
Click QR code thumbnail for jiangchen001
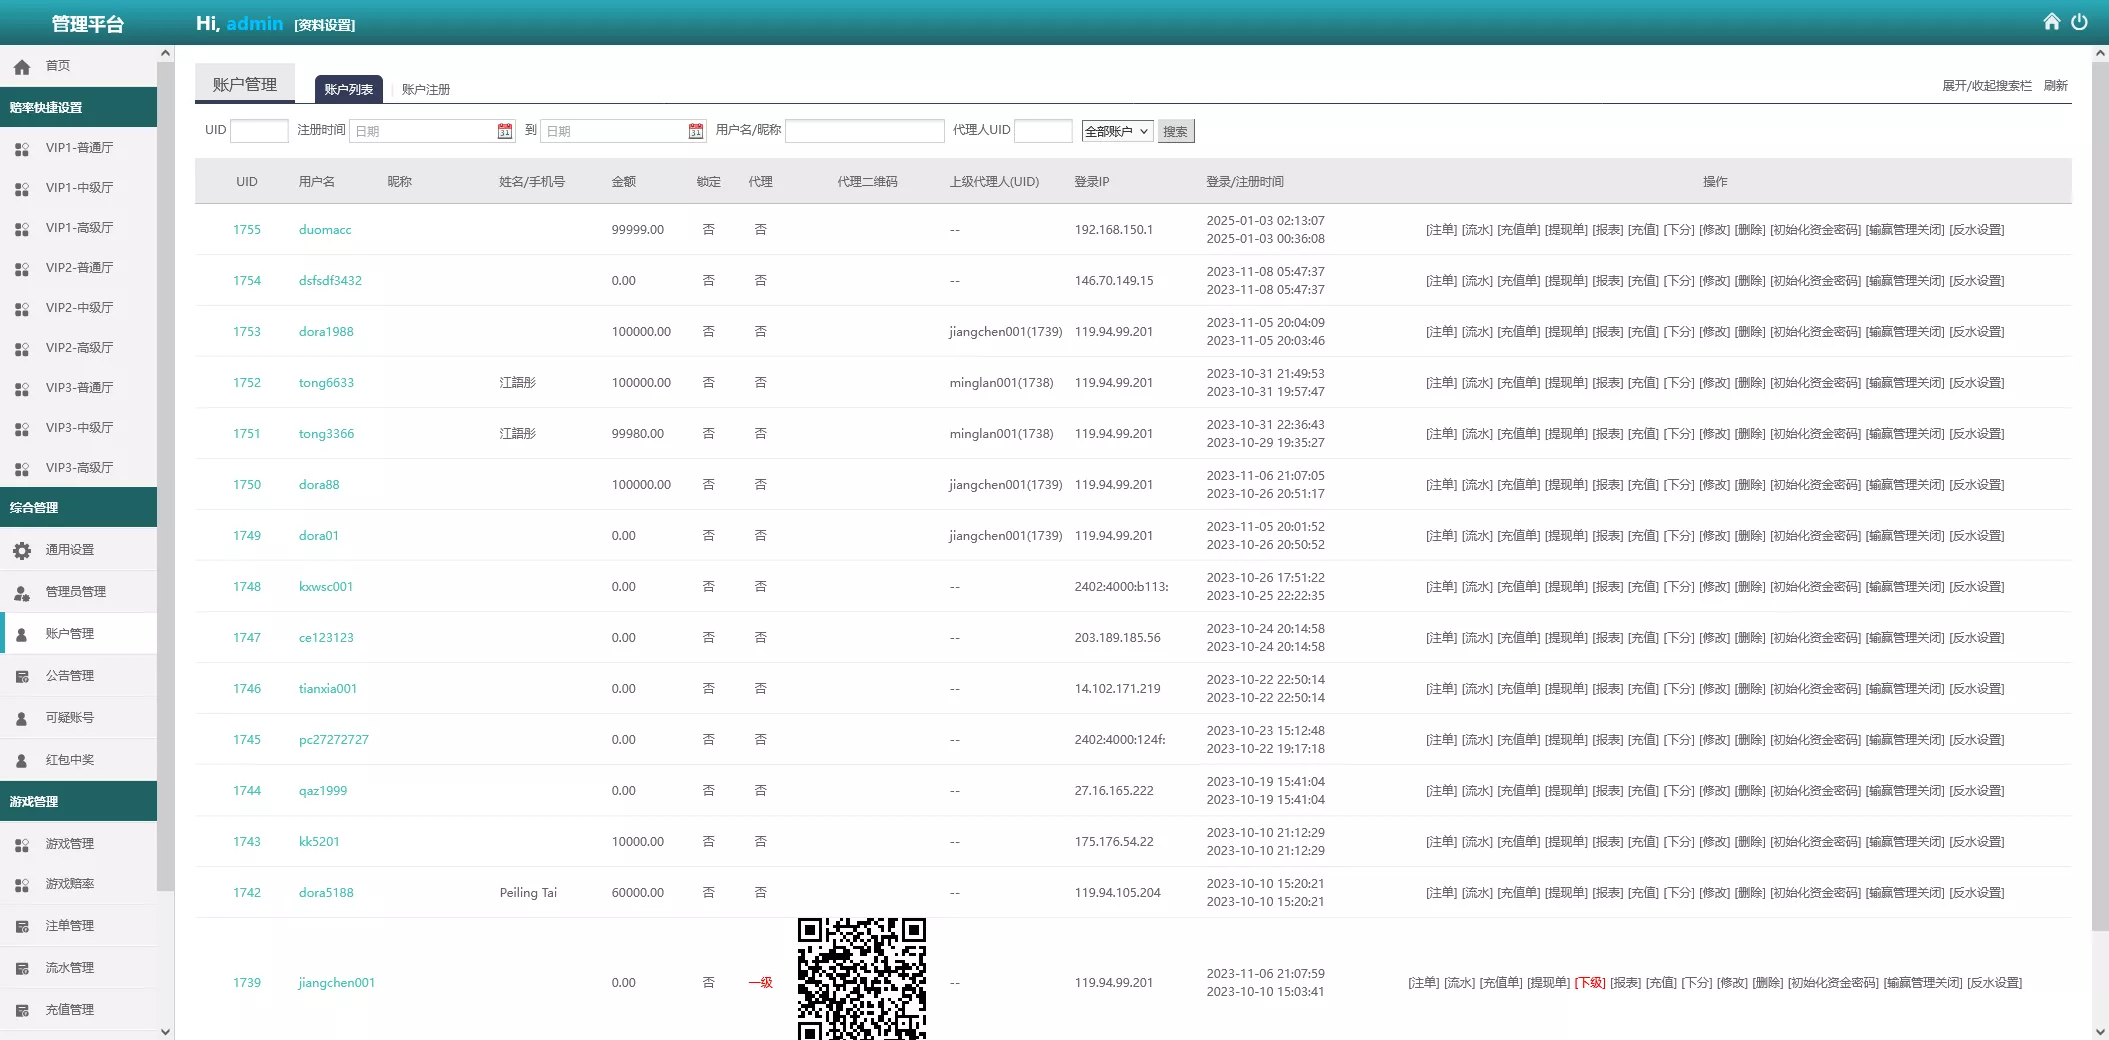point(861,978)
